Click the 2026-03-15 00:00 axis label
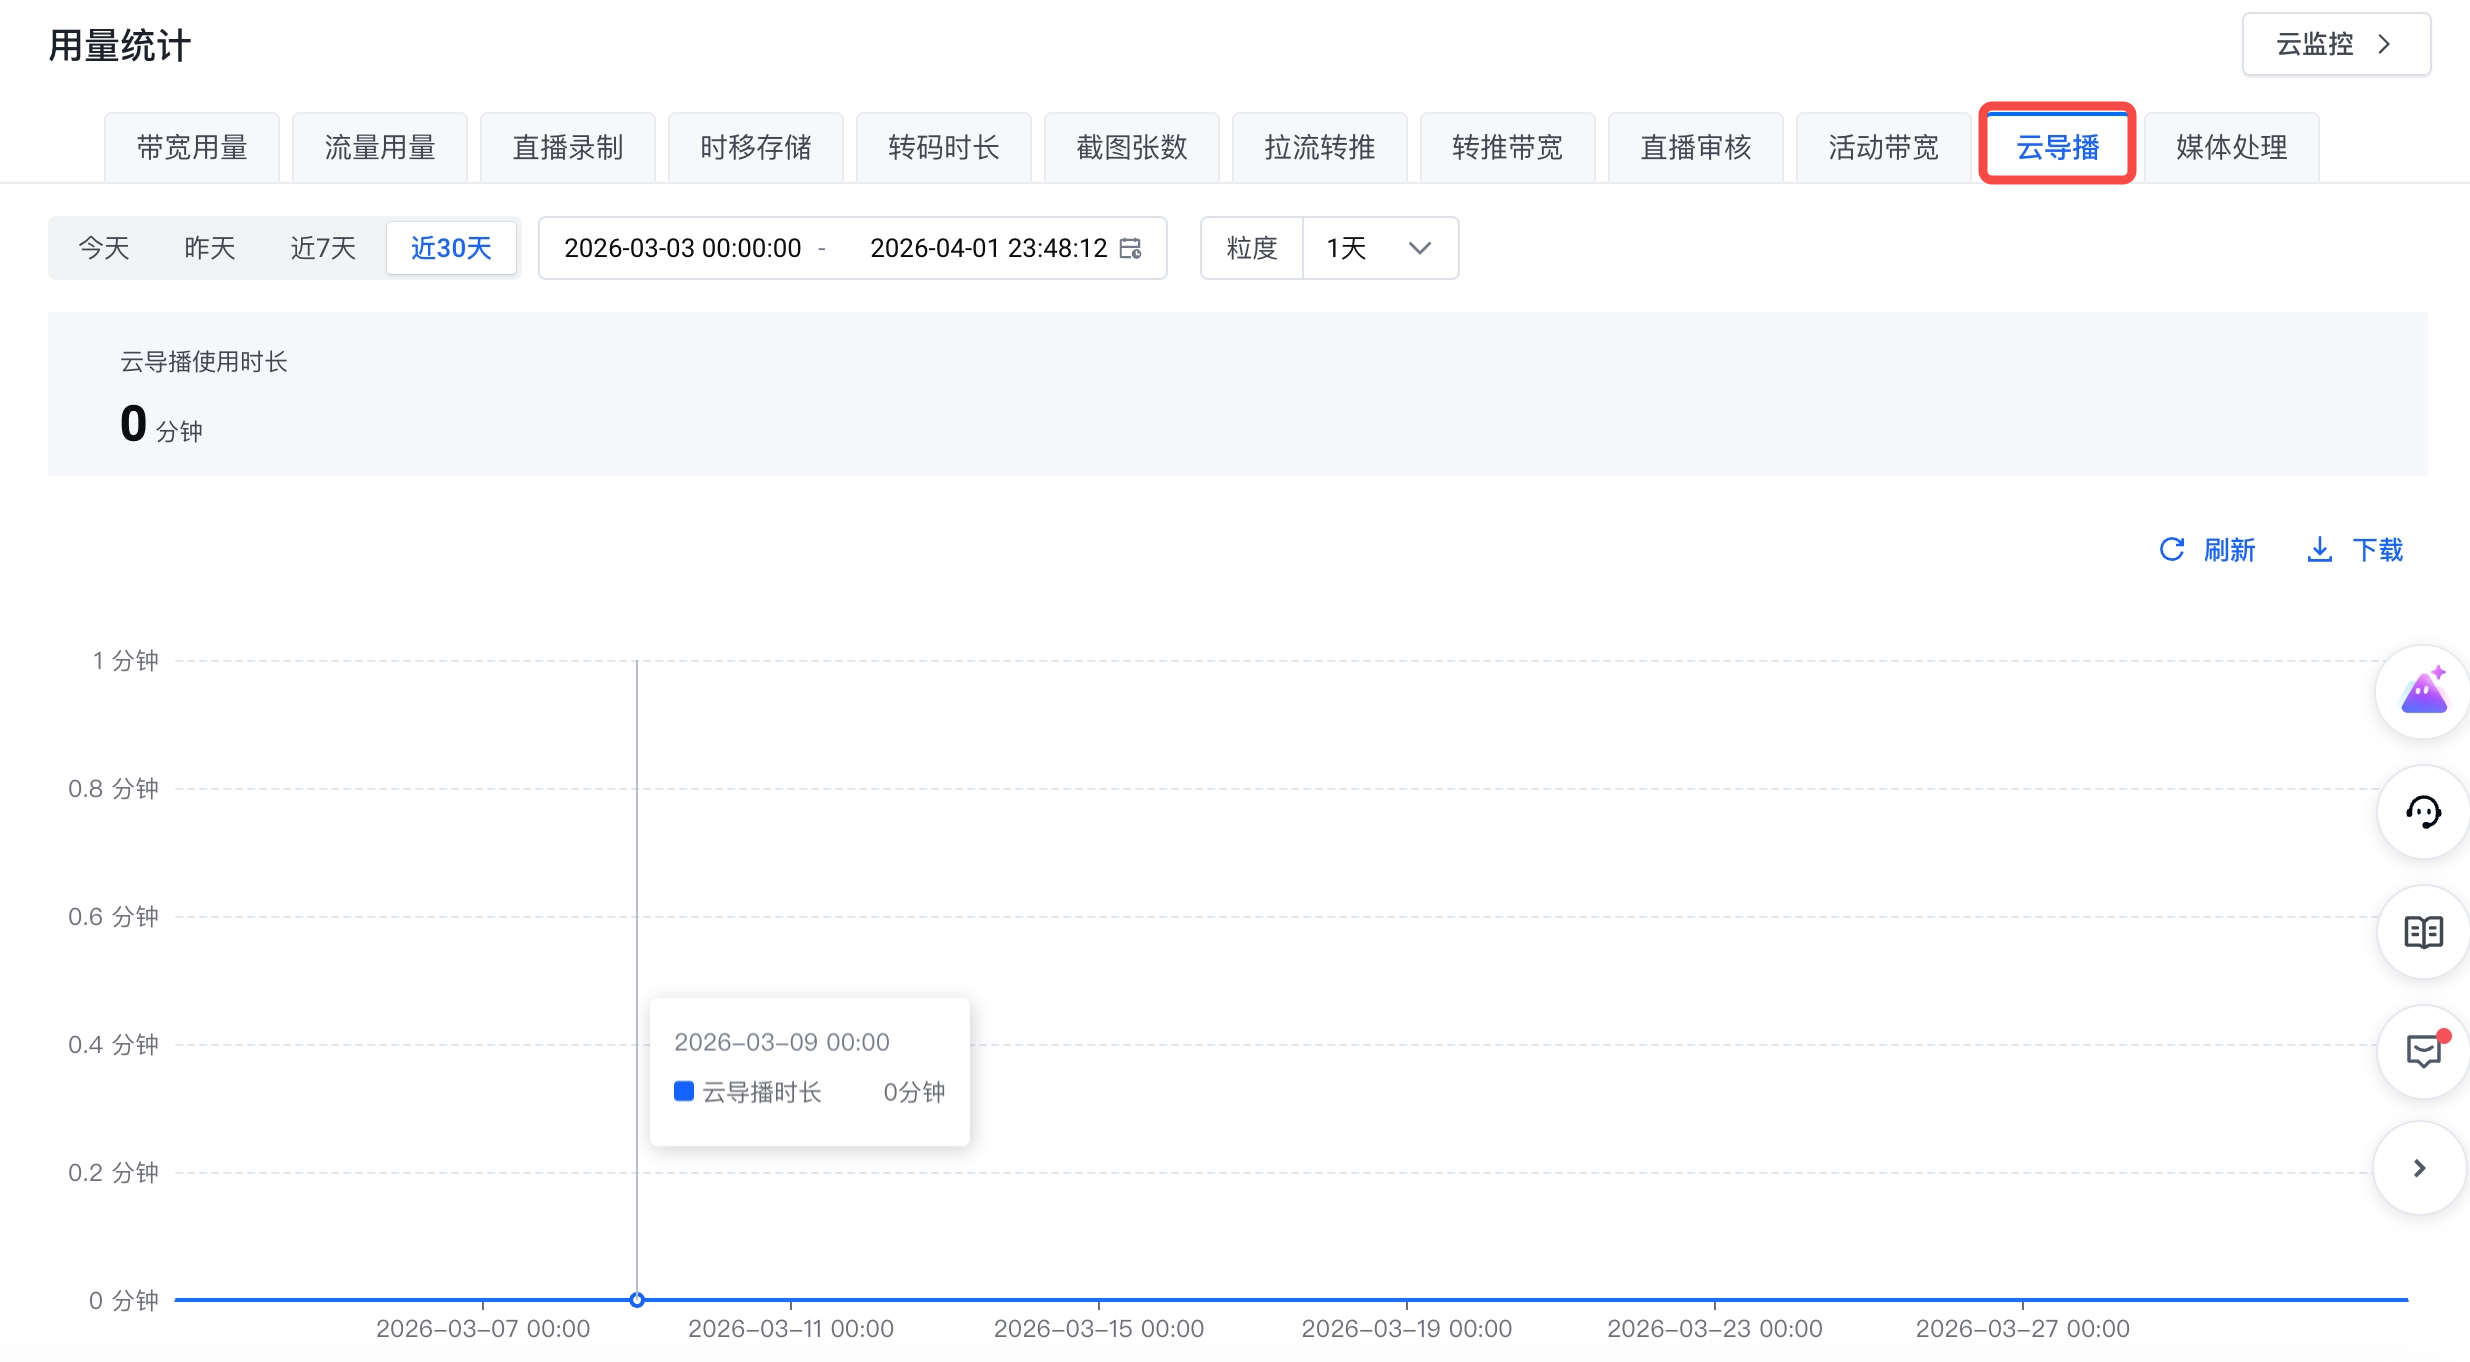This screenshot has width=2470, height=1362. 1099,1328
